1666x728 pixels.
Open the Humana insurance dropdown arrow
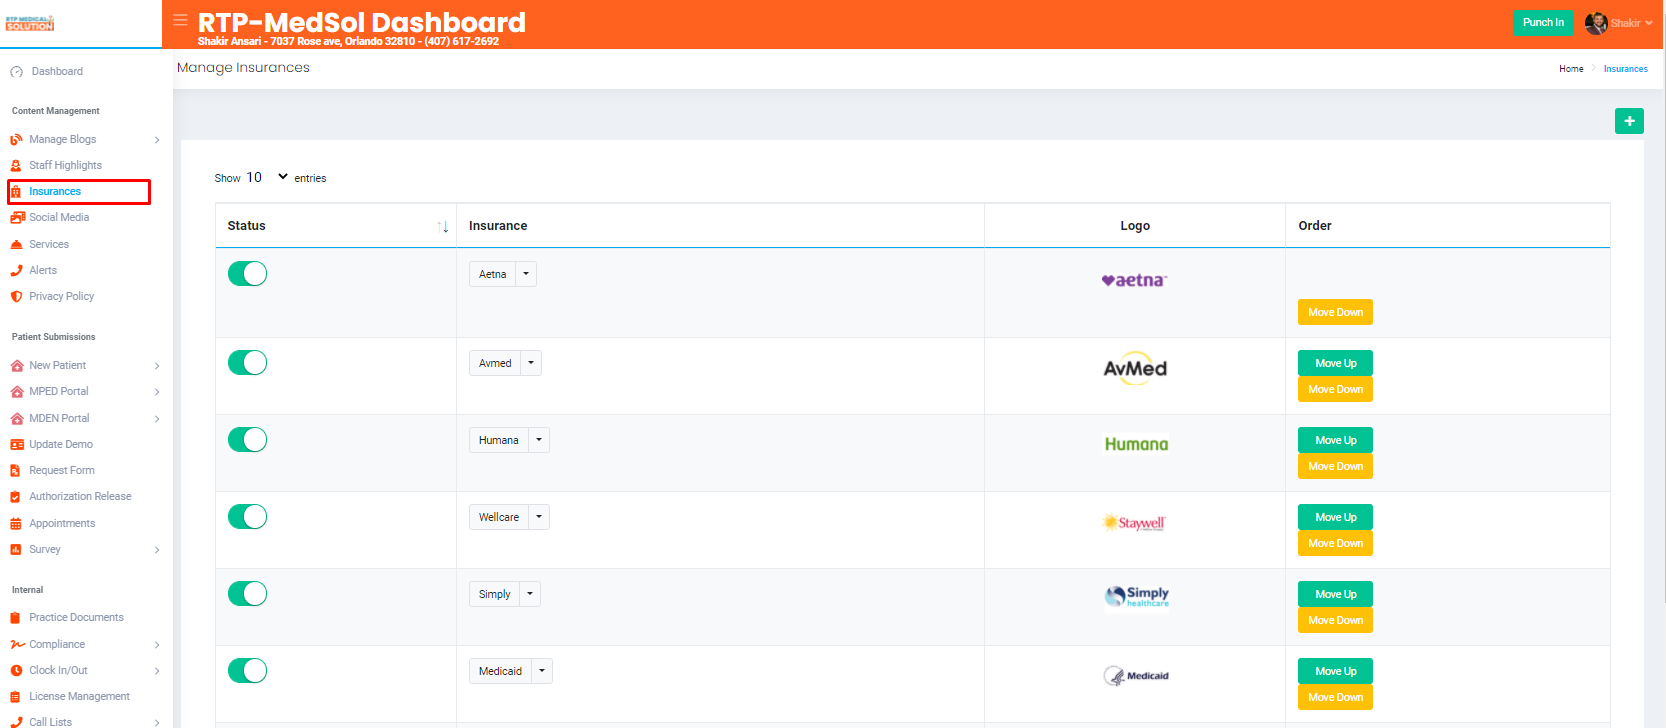(539, 440)
